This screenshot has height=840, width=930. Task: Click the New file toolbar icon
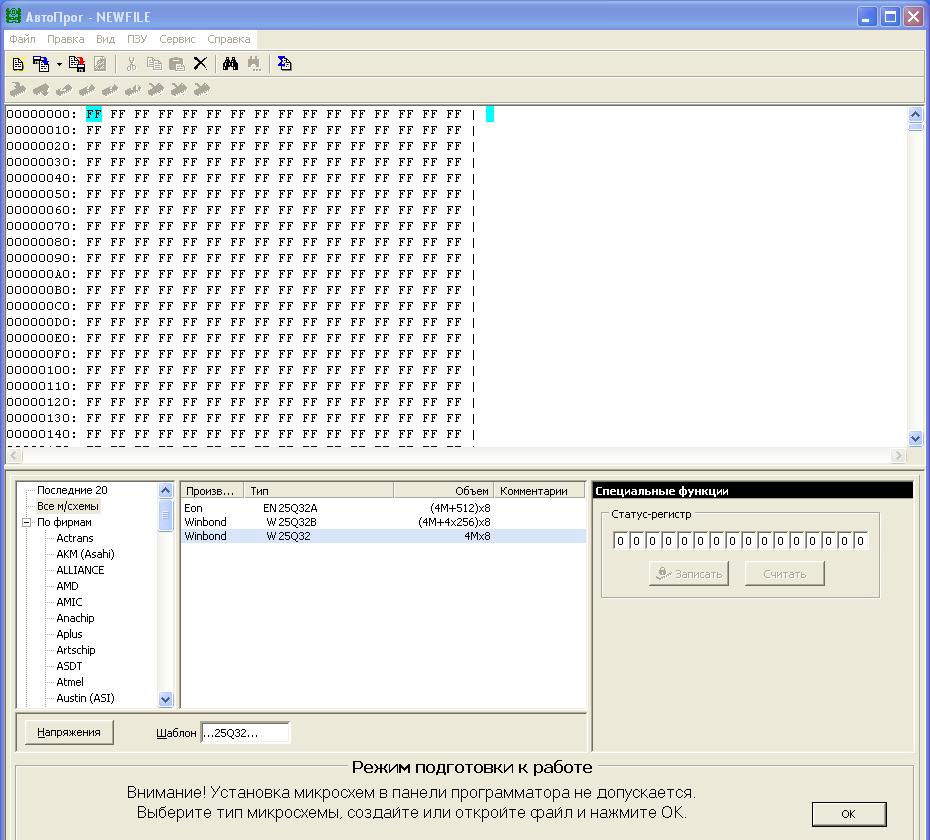click(x=18, y=64)
